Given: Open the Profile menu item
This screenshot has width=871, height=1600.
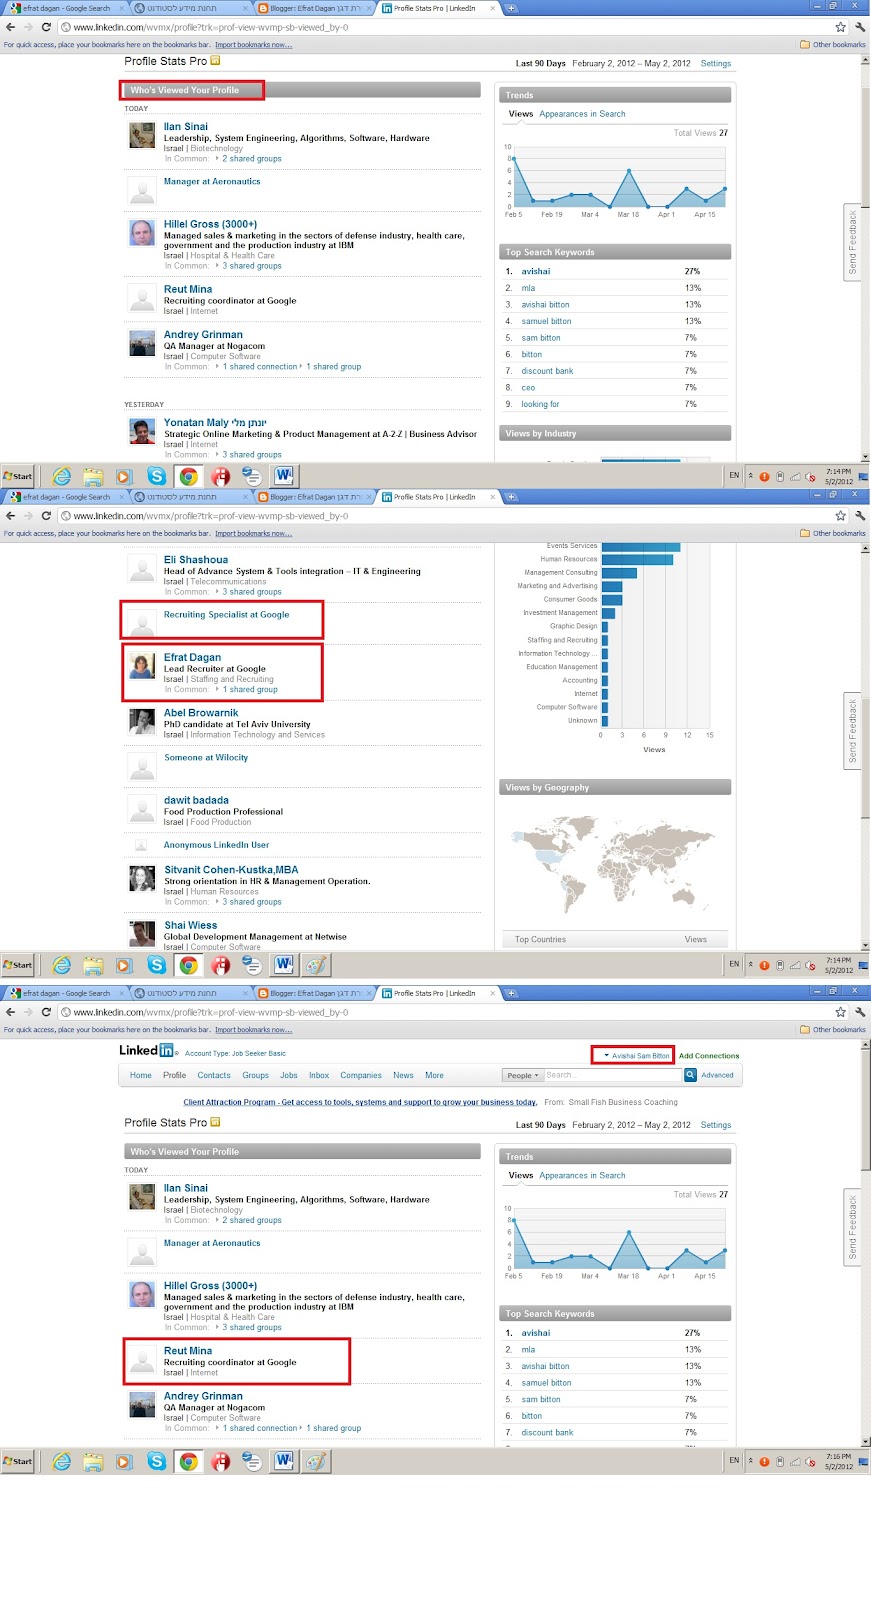Looking at the screenshot, I should click(x=175, y=1075).
